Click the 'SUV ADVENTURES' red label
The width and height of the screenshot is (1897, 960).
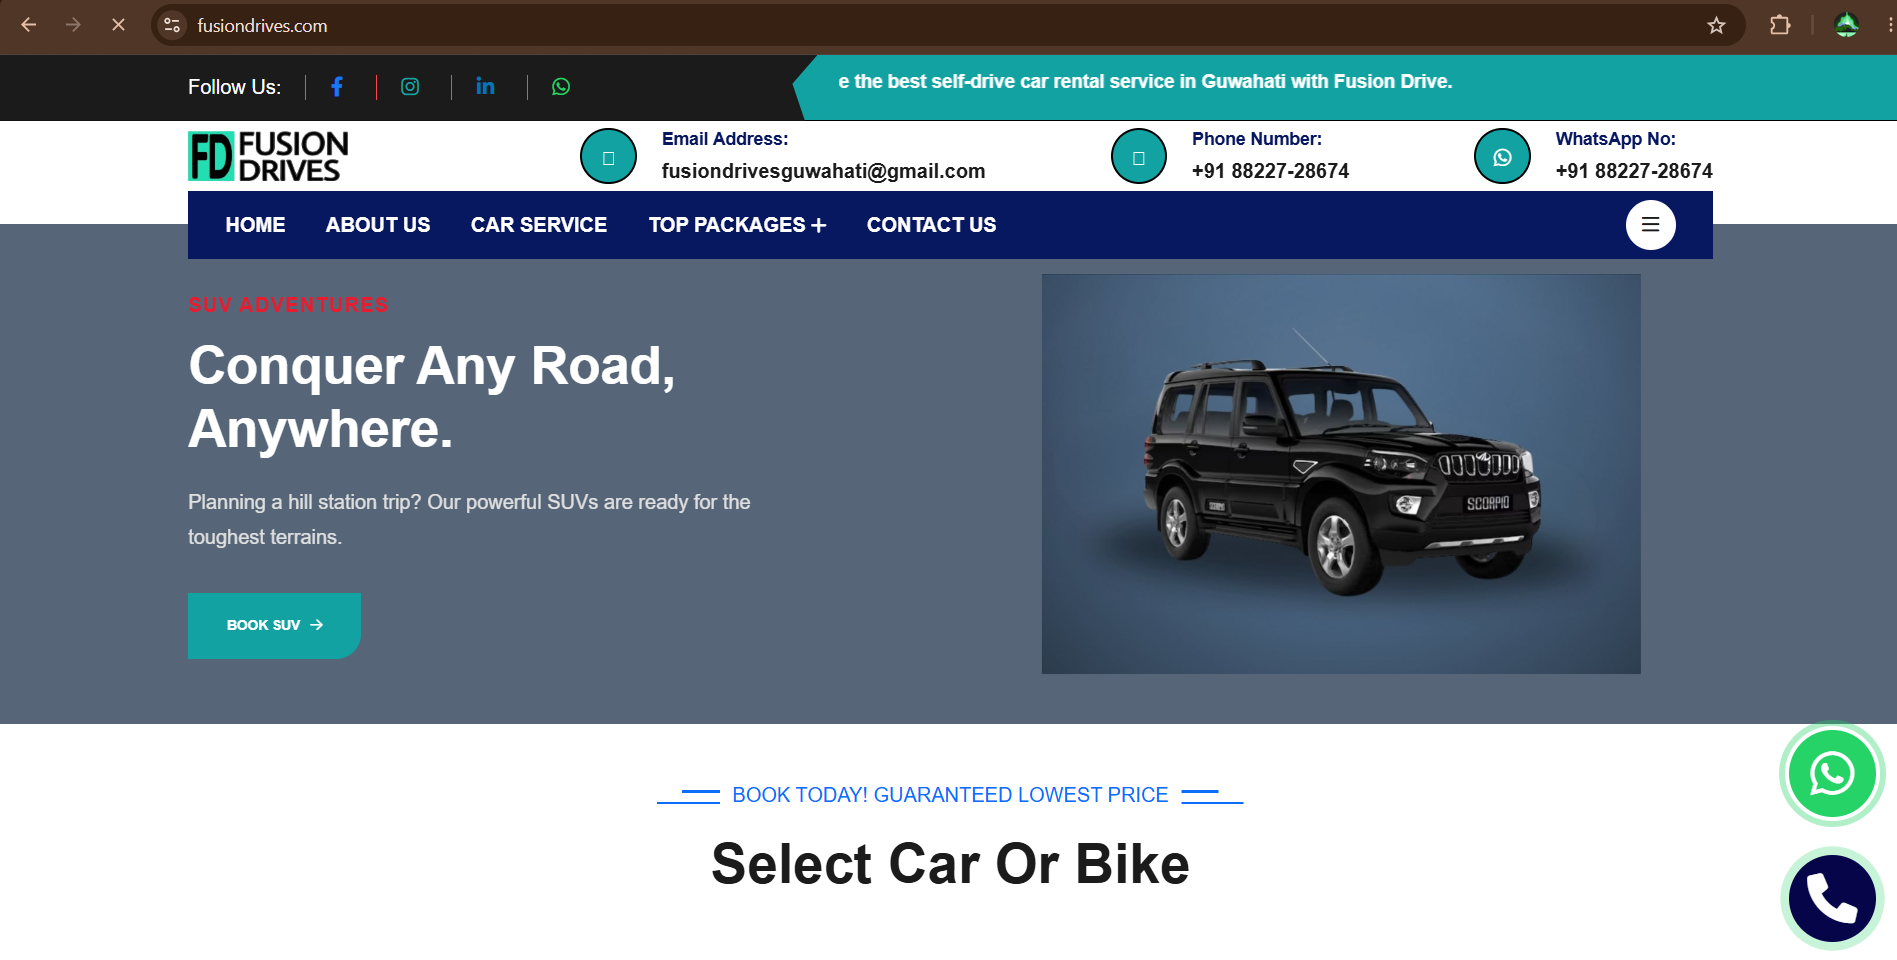(x=288, y=305)
